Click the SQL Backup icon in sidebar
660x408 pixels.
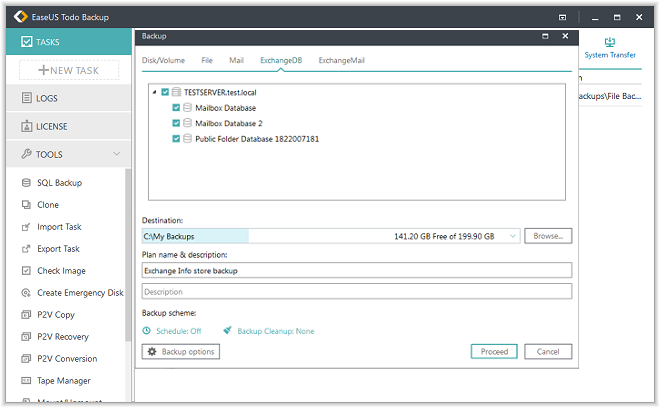pyautogui.click(x=27, y=183)
